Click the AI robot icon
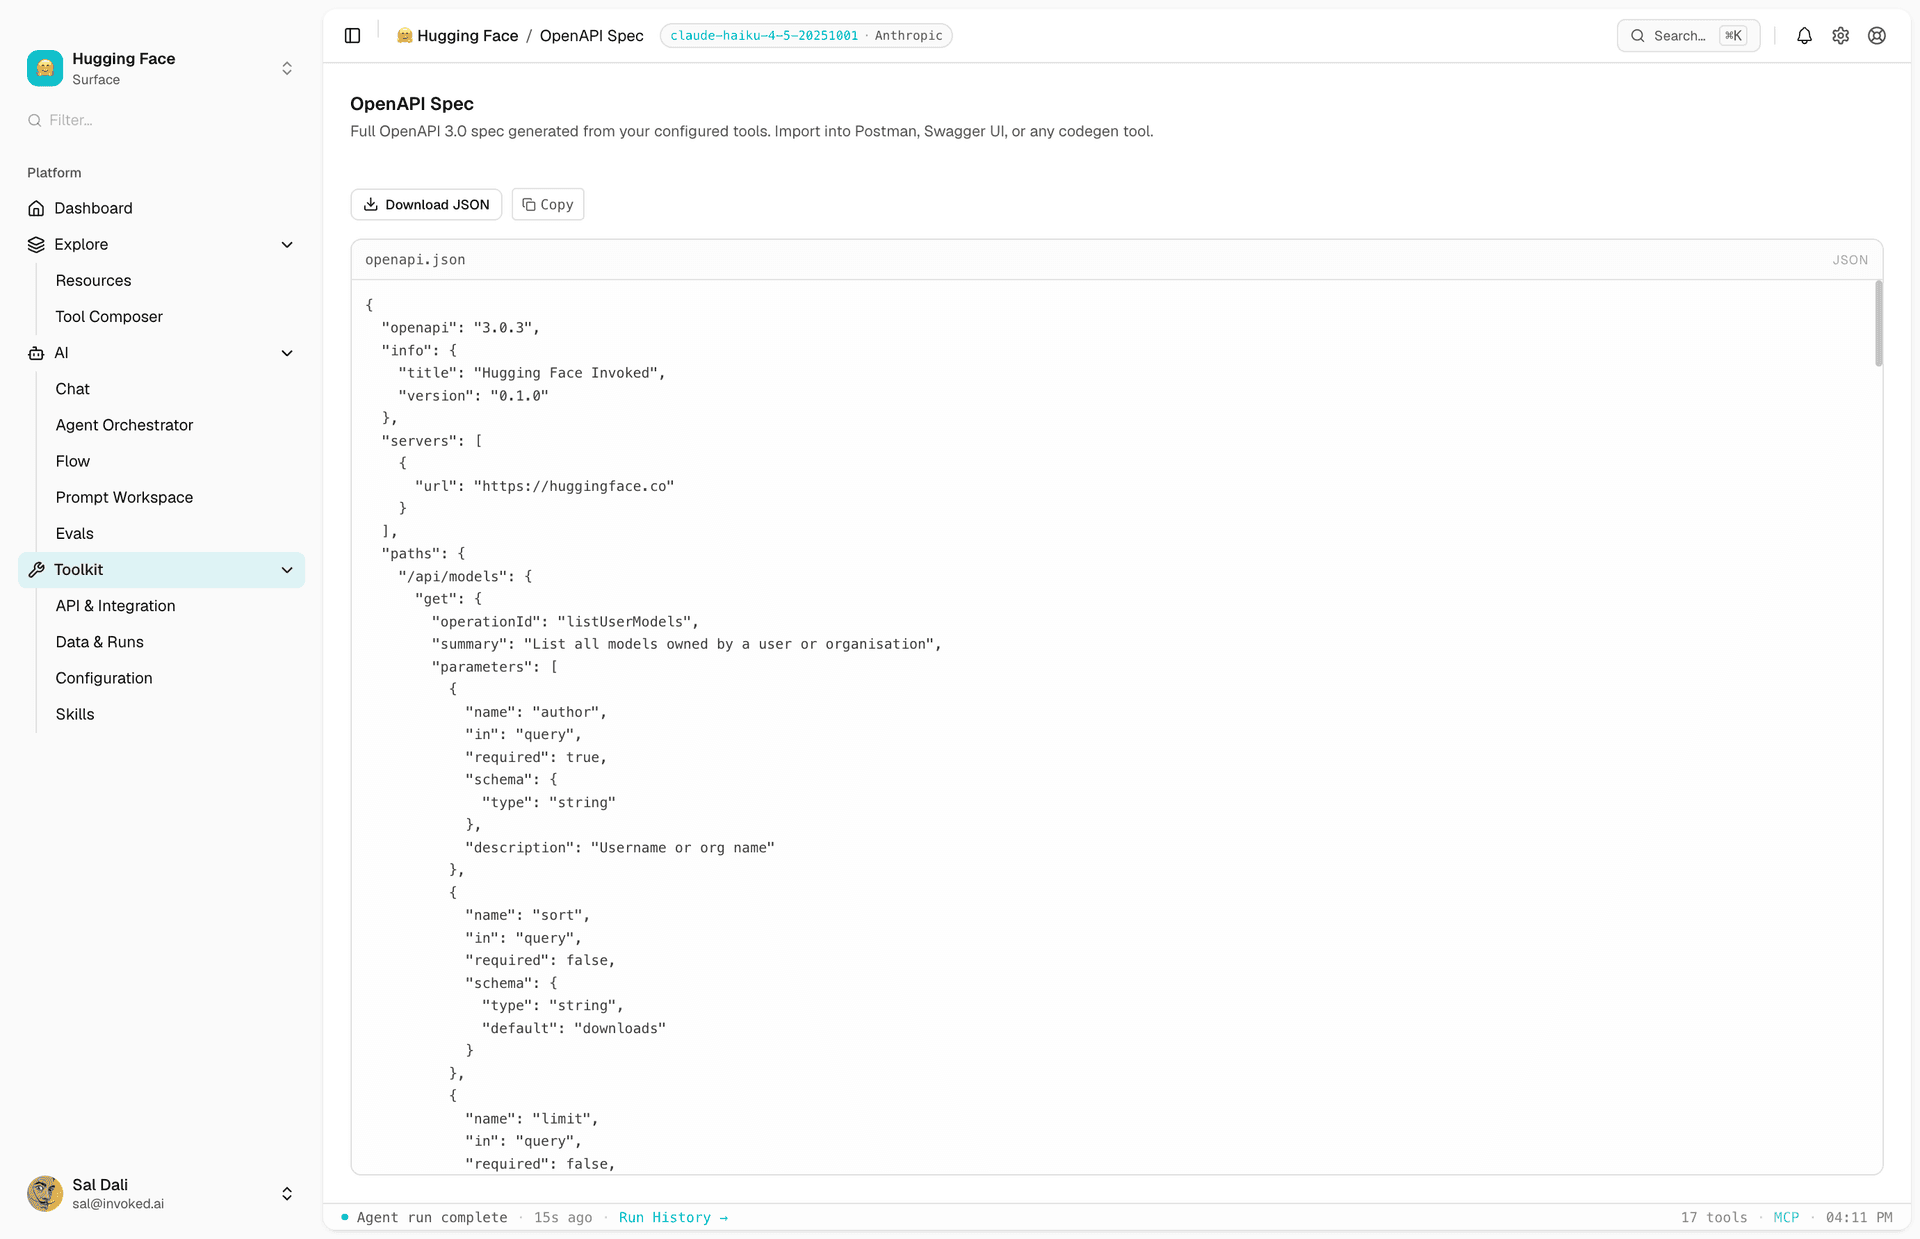The image size is (1920, 1239). (36, 353)
